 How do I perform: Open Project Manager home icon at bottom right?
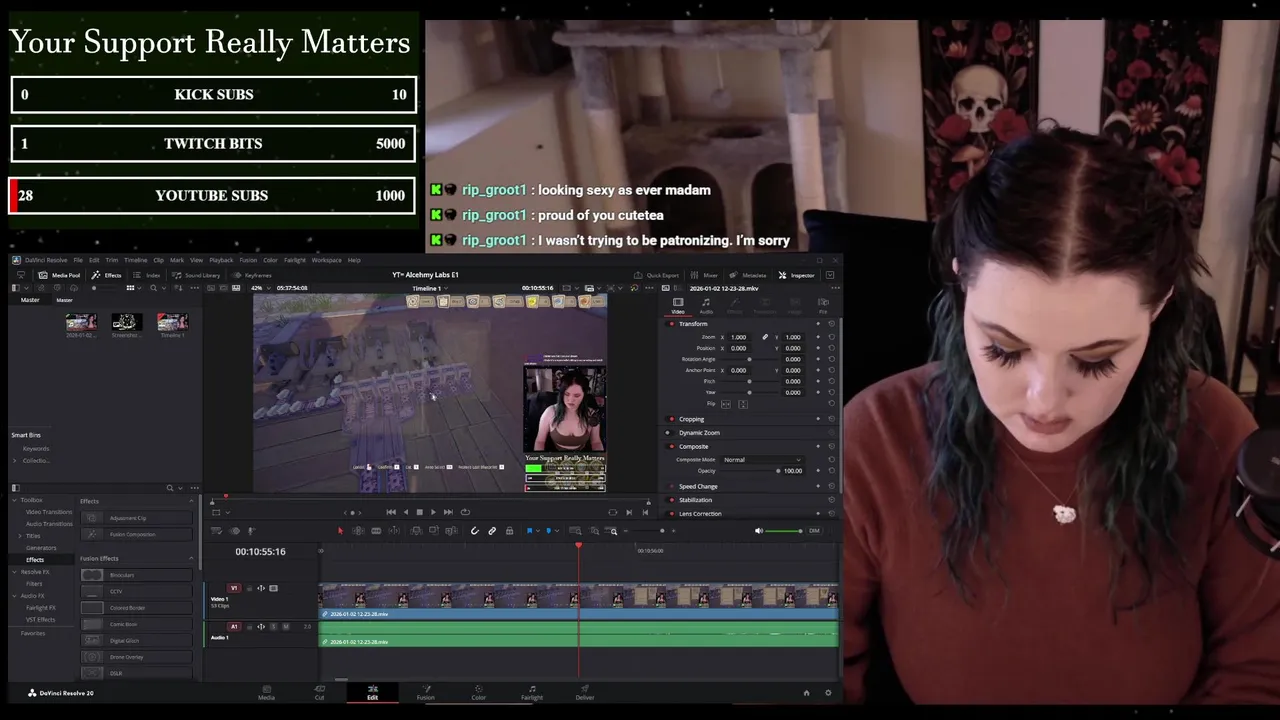click(x=806, y=693)
